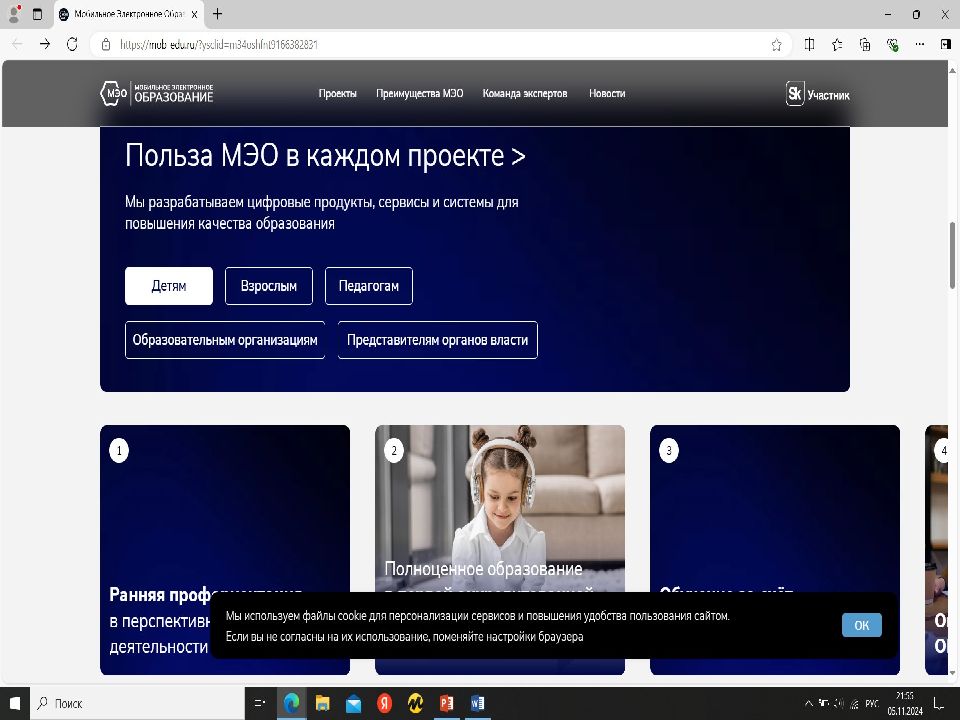
Task: Accept cookies with the ОК button
Action: coord(861,625)
